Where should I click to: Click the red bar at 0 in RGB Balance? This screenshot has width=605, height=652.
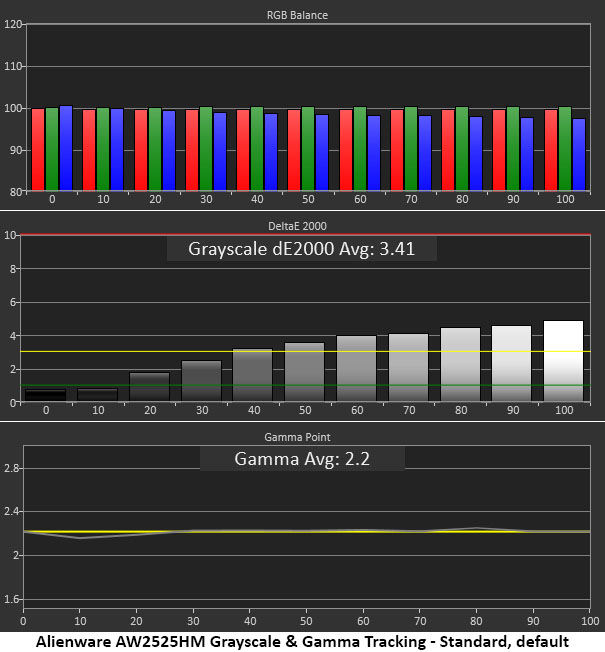coord(38,150)
